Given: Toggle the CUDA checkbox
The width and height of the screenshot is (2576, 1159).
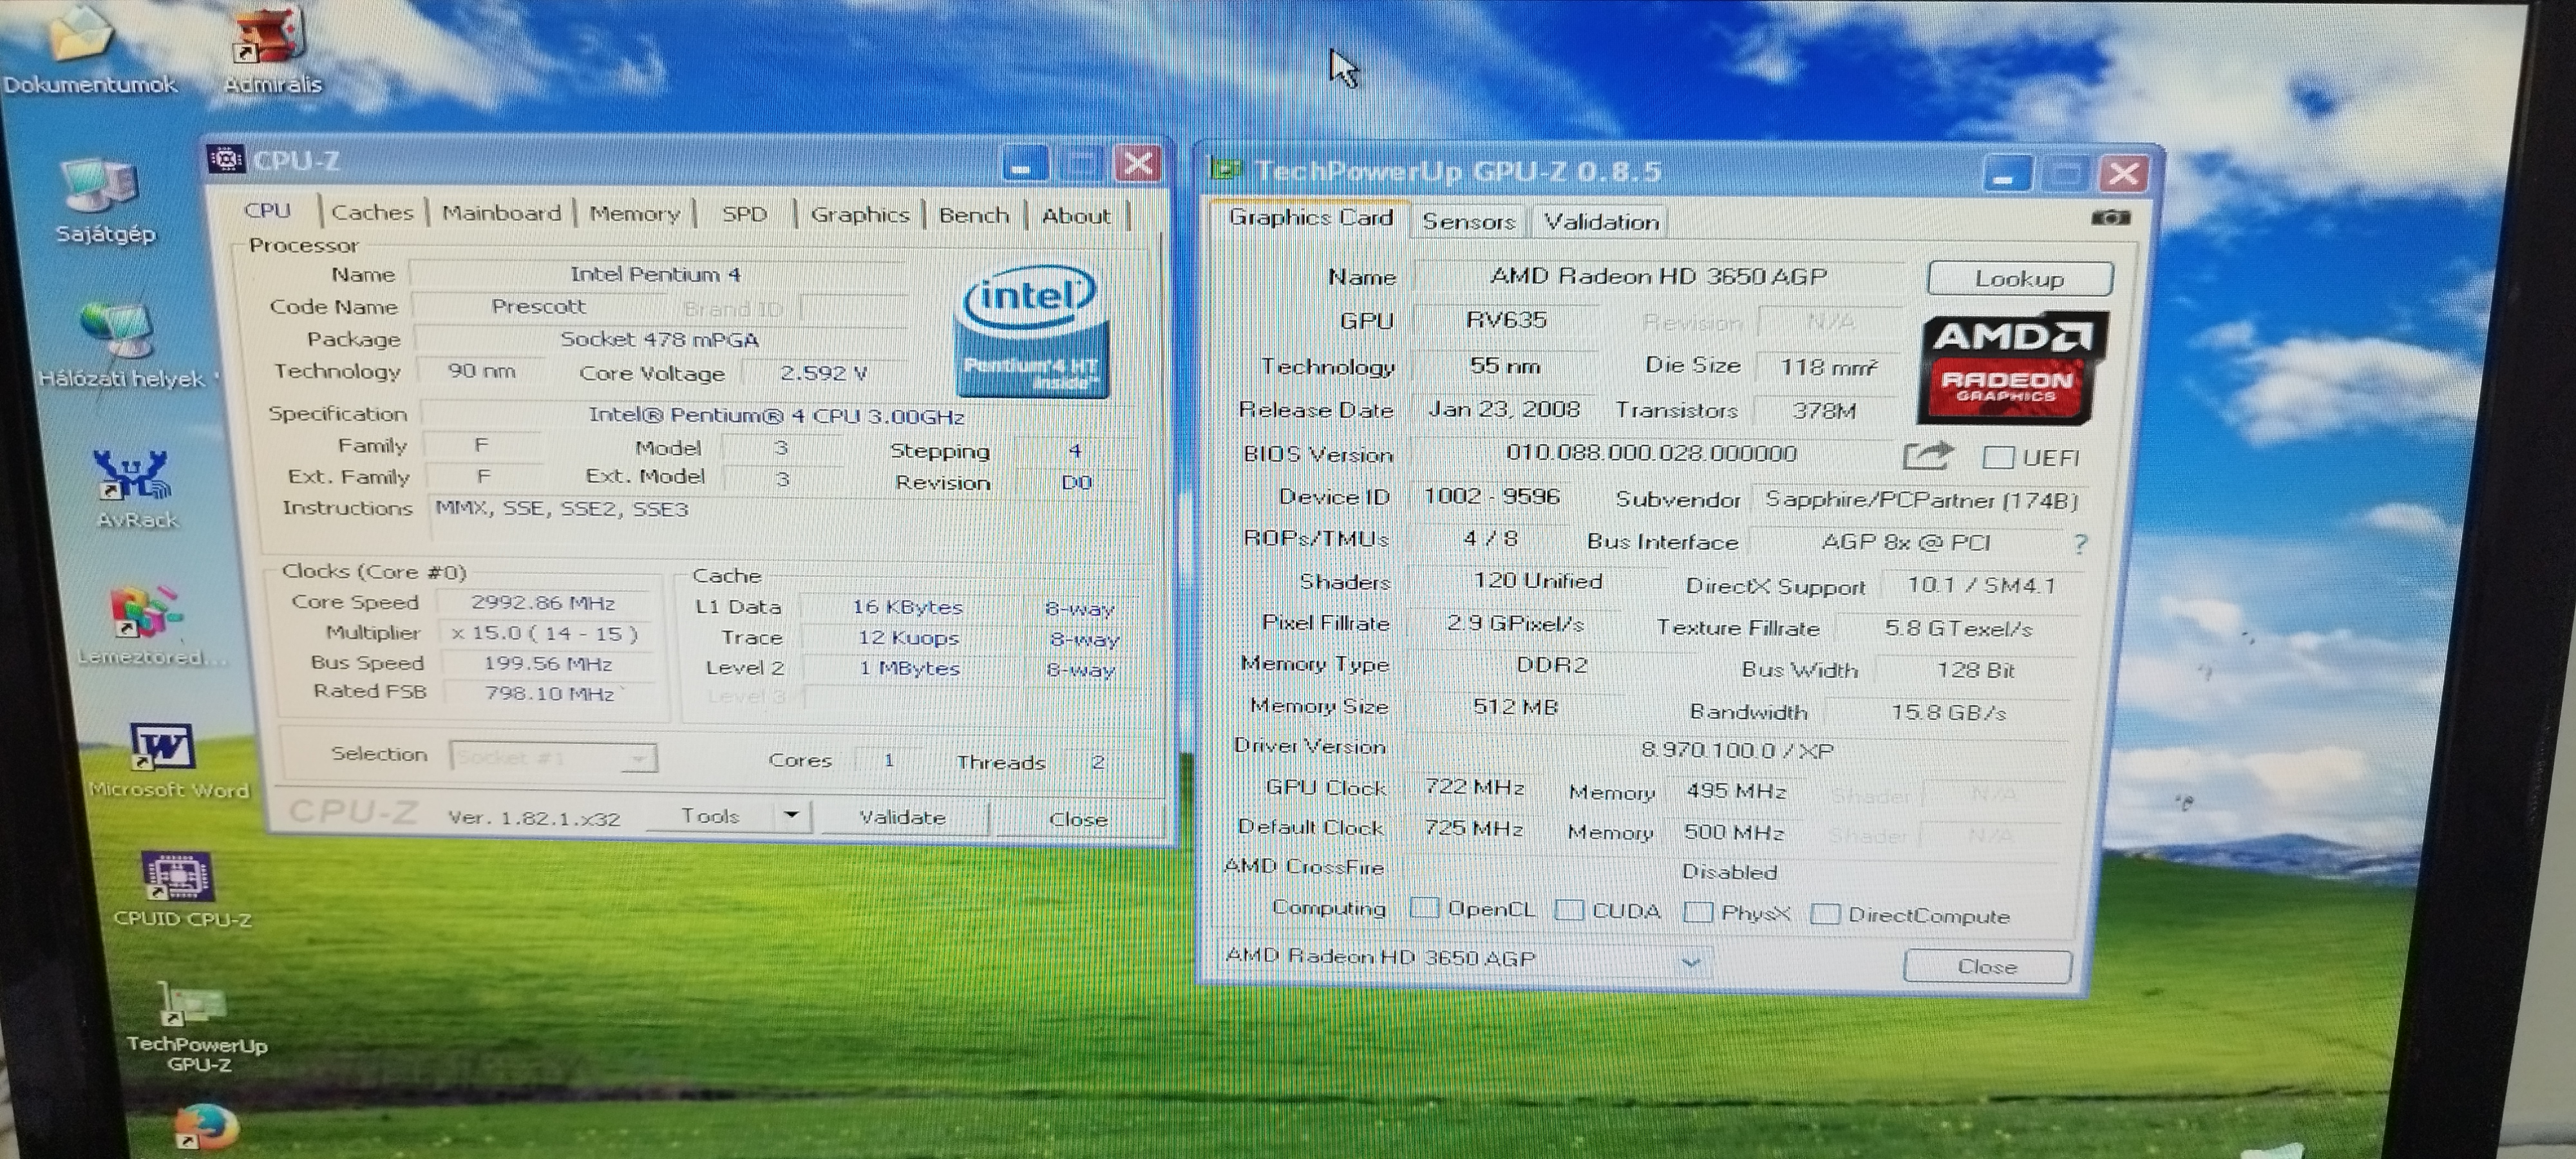Looking at the screenshot, I should pyautogui.click(x=1569, y=910).
